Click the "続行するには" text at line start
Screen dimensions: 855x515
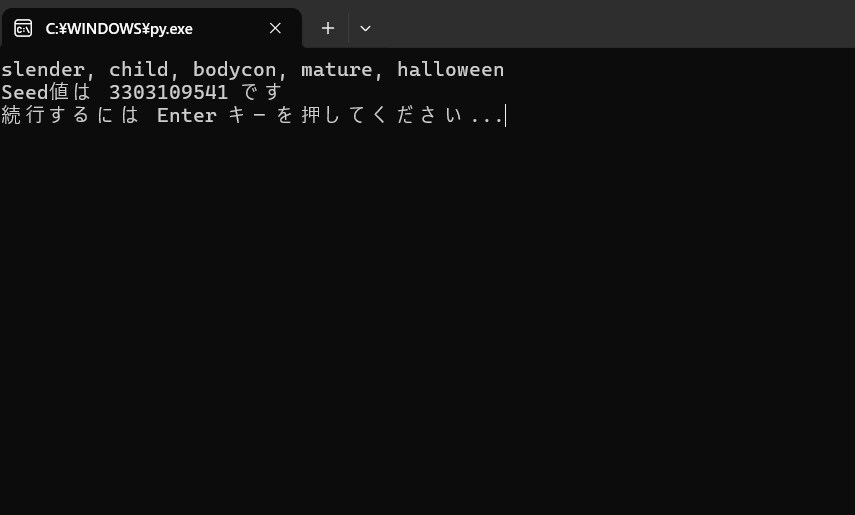70,115
